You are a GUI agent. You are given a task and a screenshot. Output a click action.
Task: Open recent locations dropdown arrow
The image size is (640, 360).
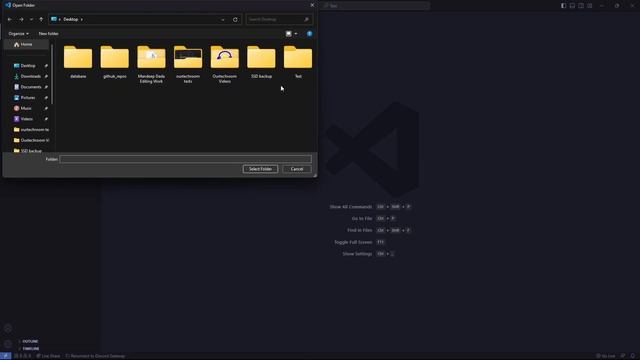pyautogui.click(x=31, y=19)
